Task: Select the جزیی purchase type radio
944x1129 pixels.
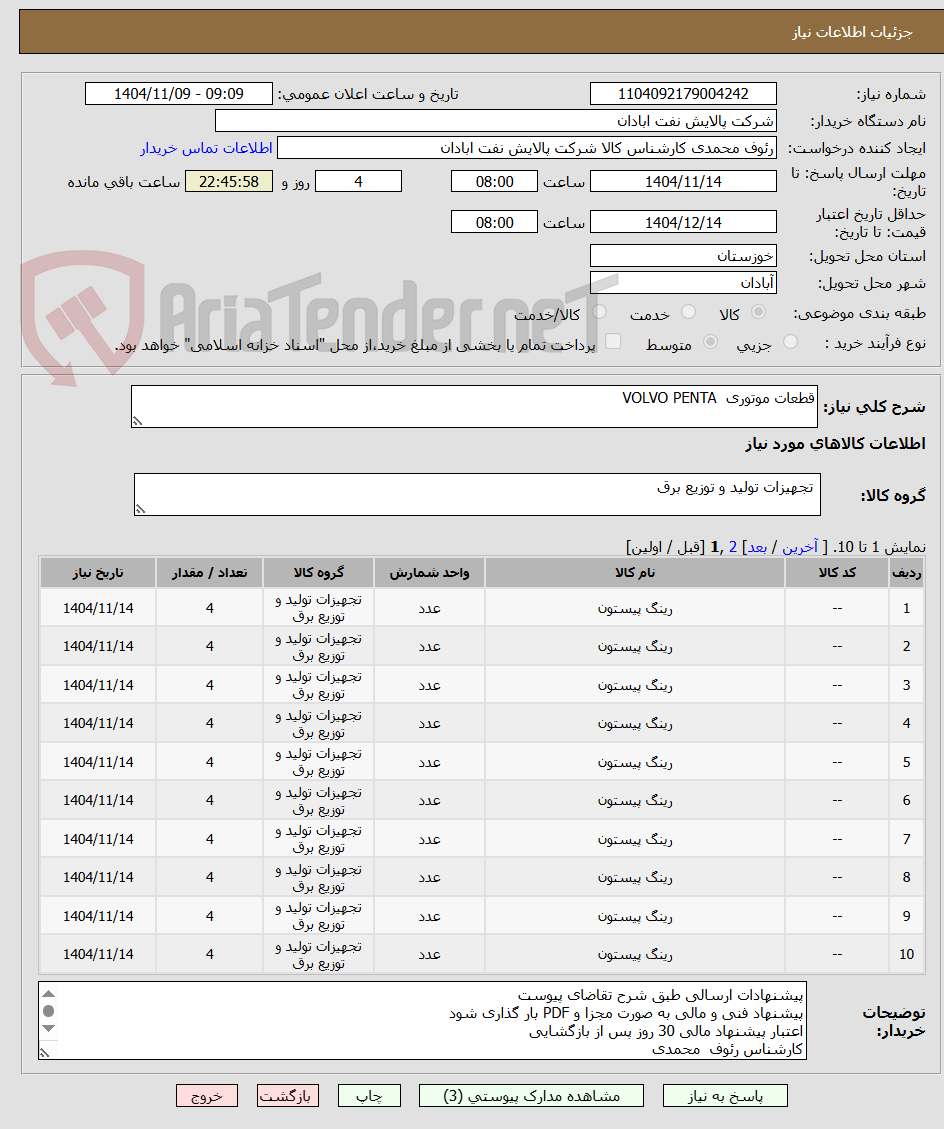Action: [791, 342]
